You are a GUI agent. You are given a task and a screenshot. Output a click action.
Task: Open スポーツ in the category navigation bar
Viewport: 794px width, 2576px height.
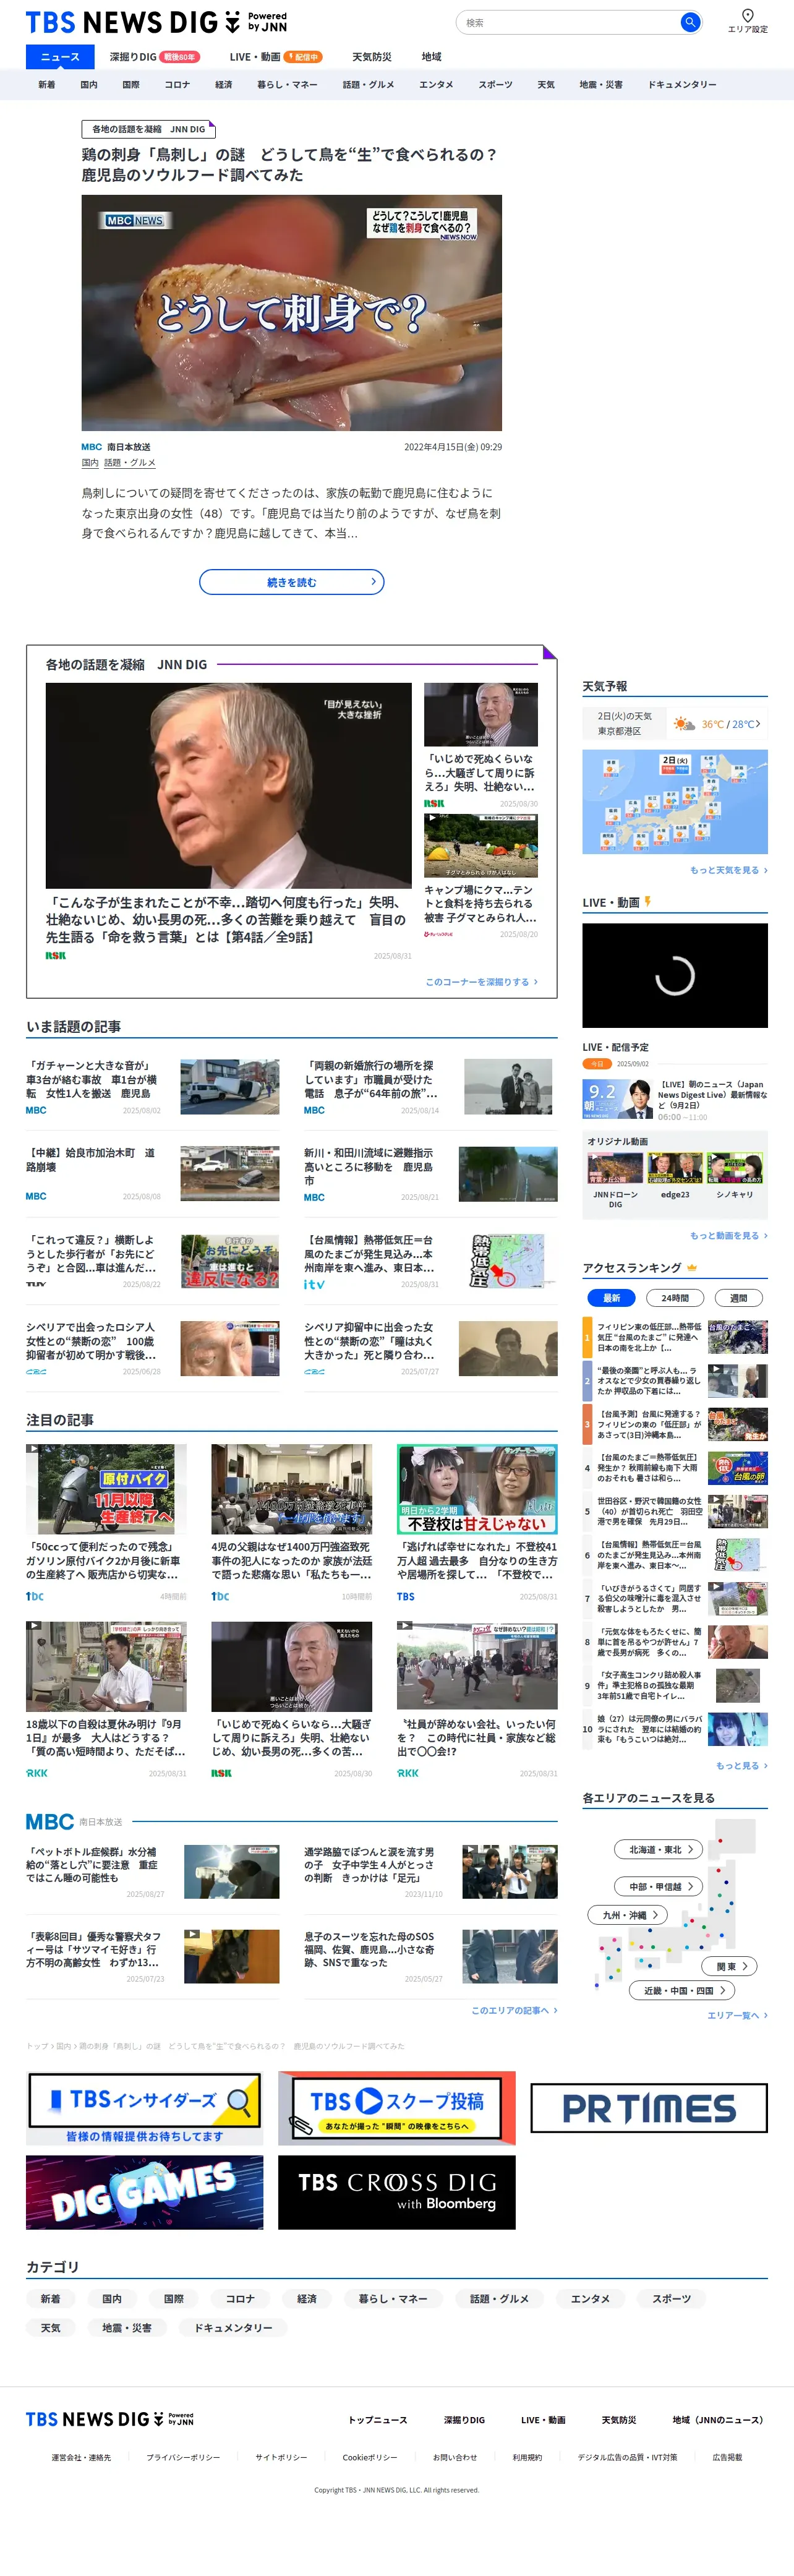[x=495, y=85]
